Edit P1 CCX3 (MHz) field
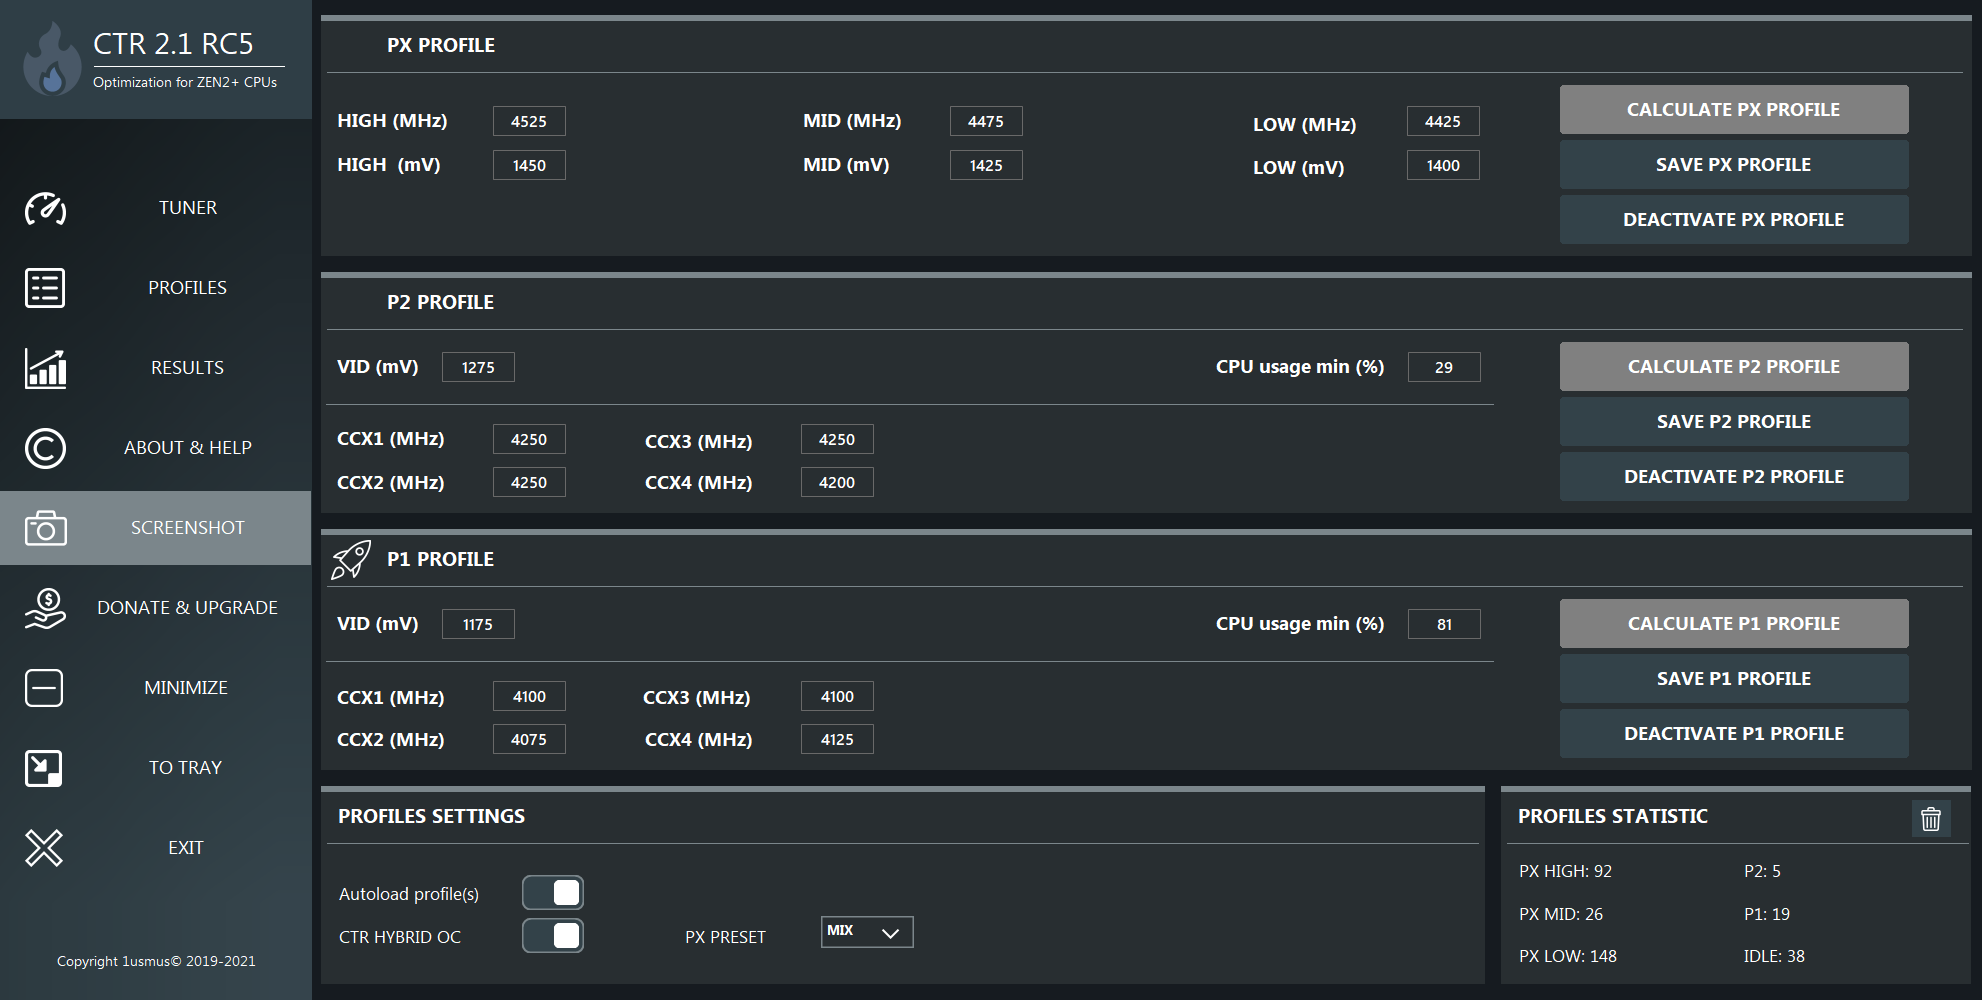Image resolution: width=1982 pixels, height=1000 pixels. [x=837, y=696]
